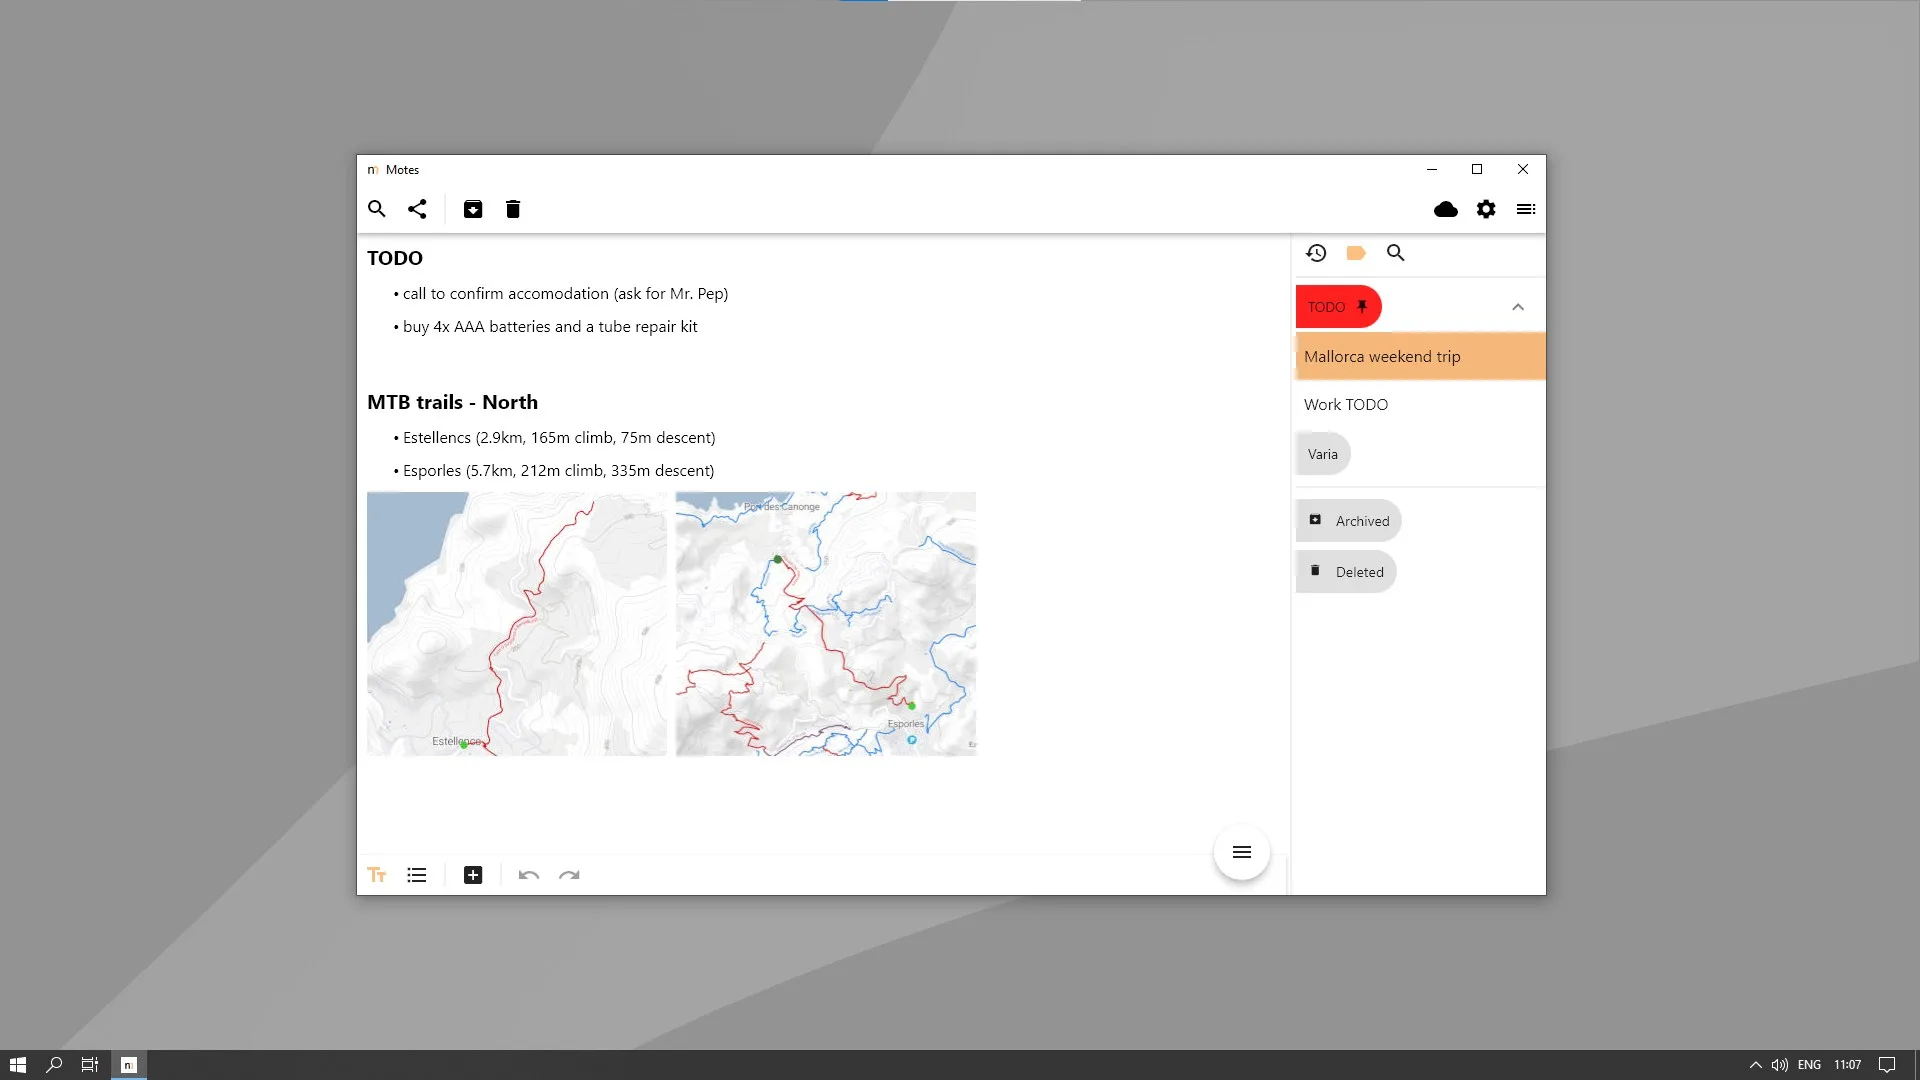Image resolution: width=1920 pixels, height=1080 pixels.
Task: Insert new element with plus icon
Action: click(x=473, y=875)
